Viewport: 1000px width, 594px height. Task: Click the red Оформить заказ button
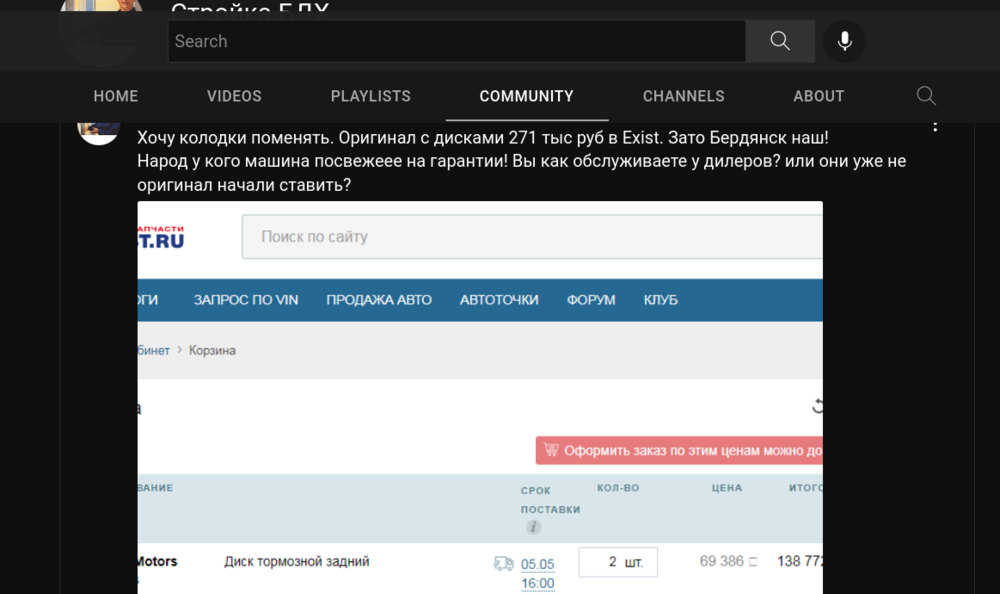679,450
